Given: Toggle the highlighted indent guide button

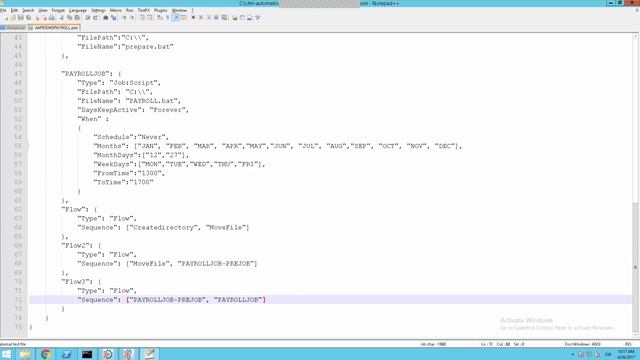Looking at the screenshot, I should 177,18.
